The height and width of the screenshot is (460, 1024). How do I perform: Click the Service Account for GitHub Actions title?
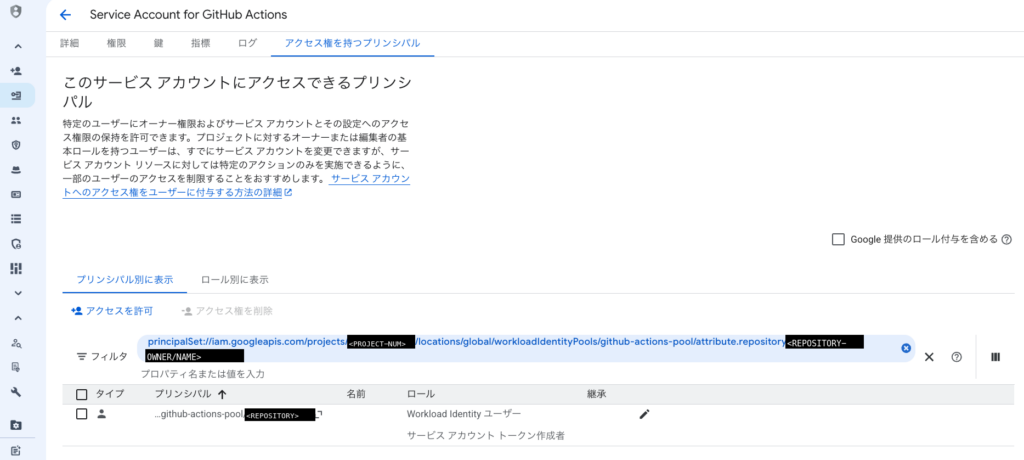(x=188, y=14)
